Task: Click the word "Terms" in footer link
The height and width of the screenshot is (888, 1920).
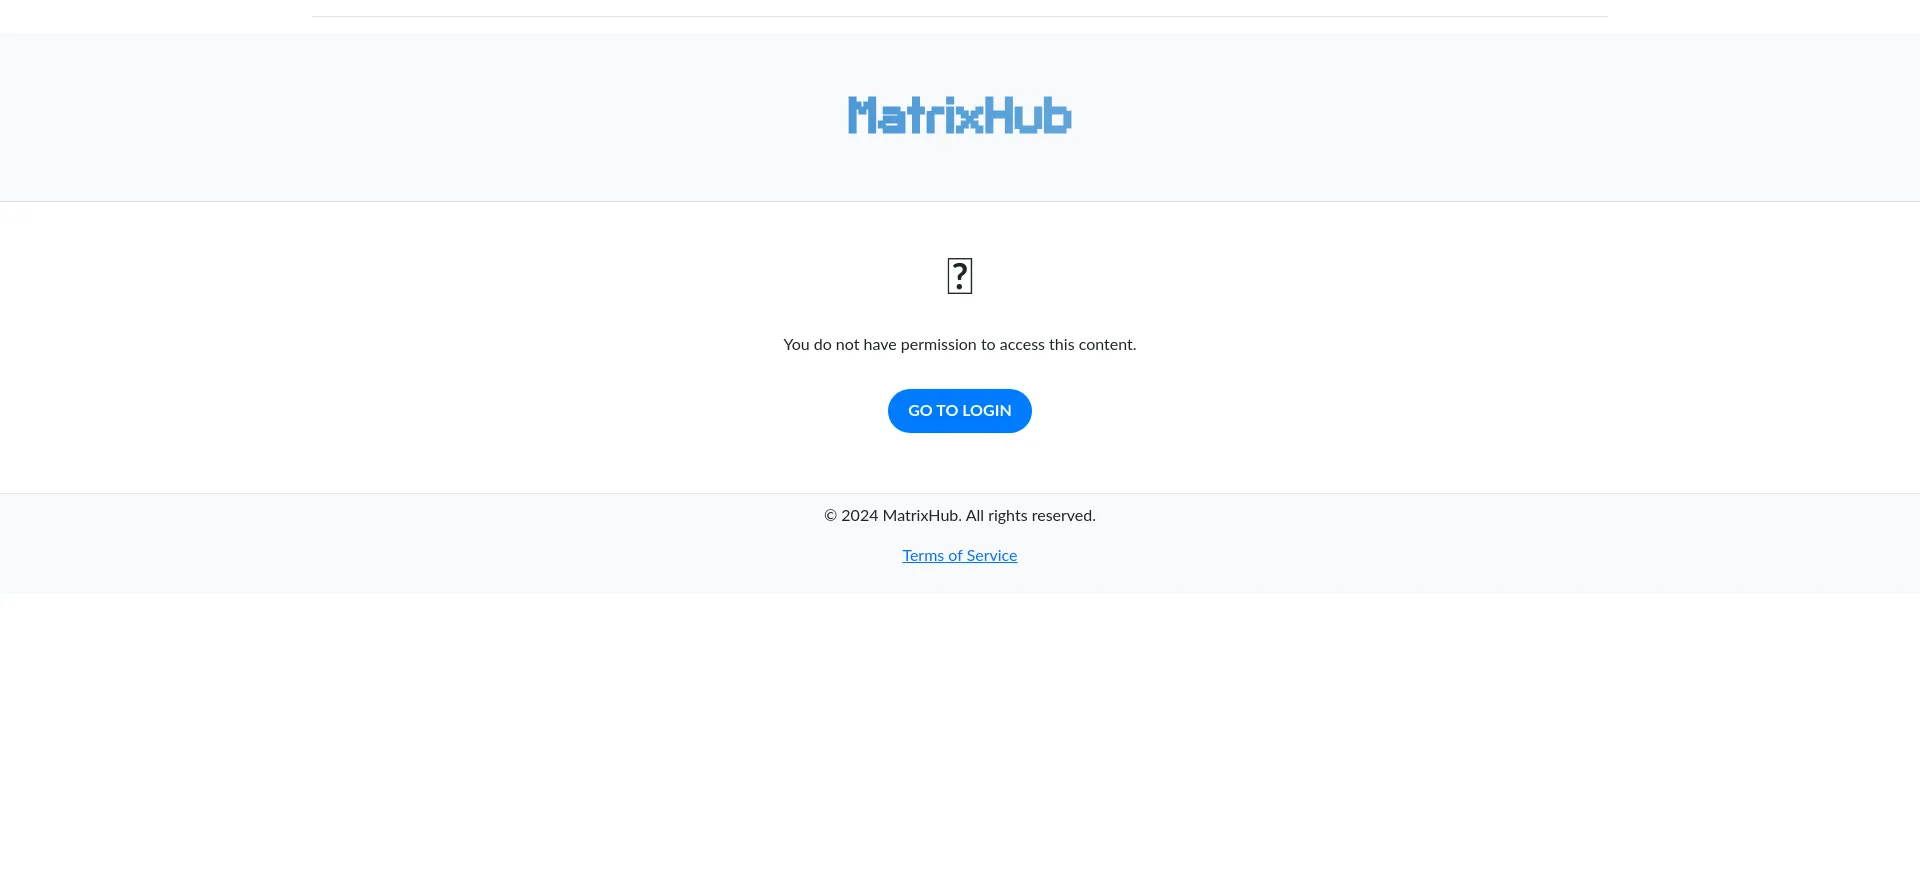Action: pyautogui.click(x=923, y=556)
